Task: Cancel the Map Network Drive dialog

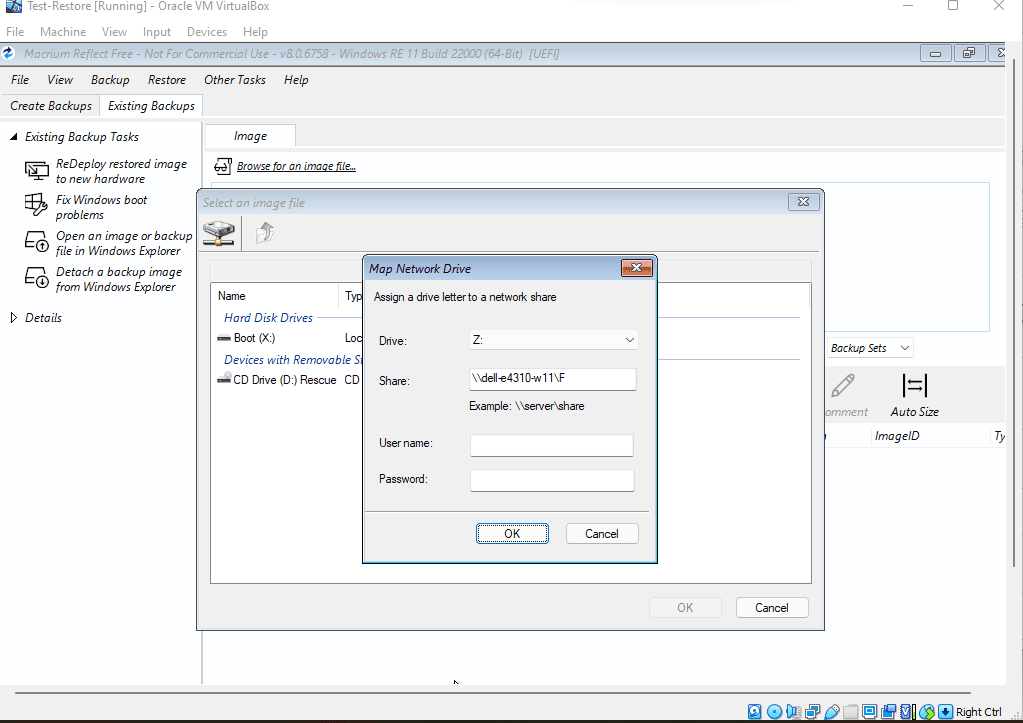Action: pyautogui.click(x=602, y=534)
